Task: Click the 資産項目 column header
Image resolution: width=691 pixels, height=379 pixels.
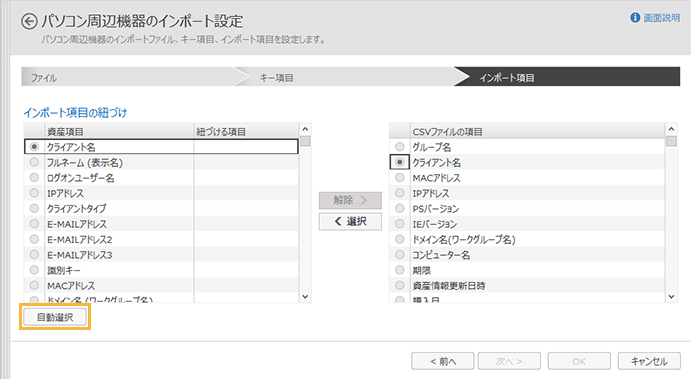Action: [x=119, y=131]
